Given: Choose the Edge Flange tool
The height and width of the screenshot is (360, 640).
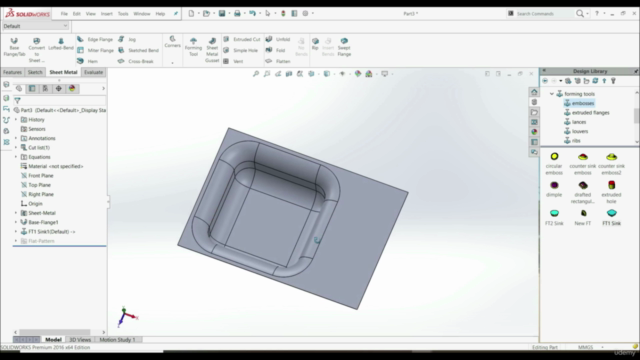Looking at the screenshot, I should [95, 40].
